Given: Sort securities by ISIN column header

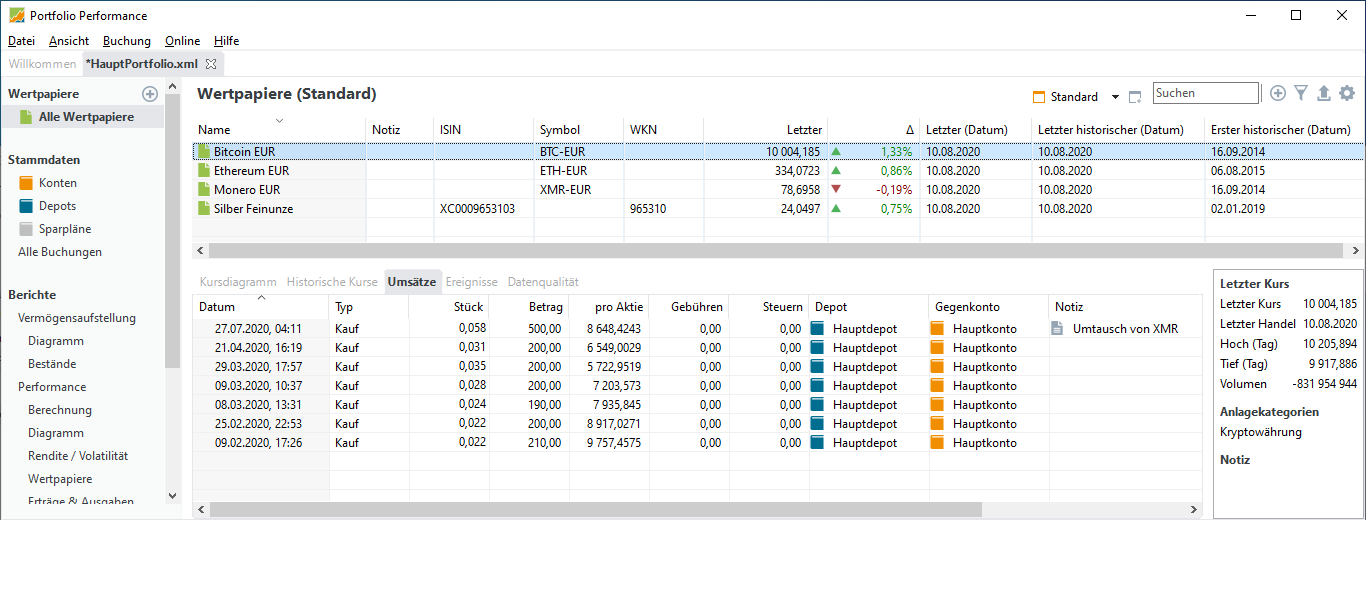Looking at the screenshot, I should click(484, 130).
